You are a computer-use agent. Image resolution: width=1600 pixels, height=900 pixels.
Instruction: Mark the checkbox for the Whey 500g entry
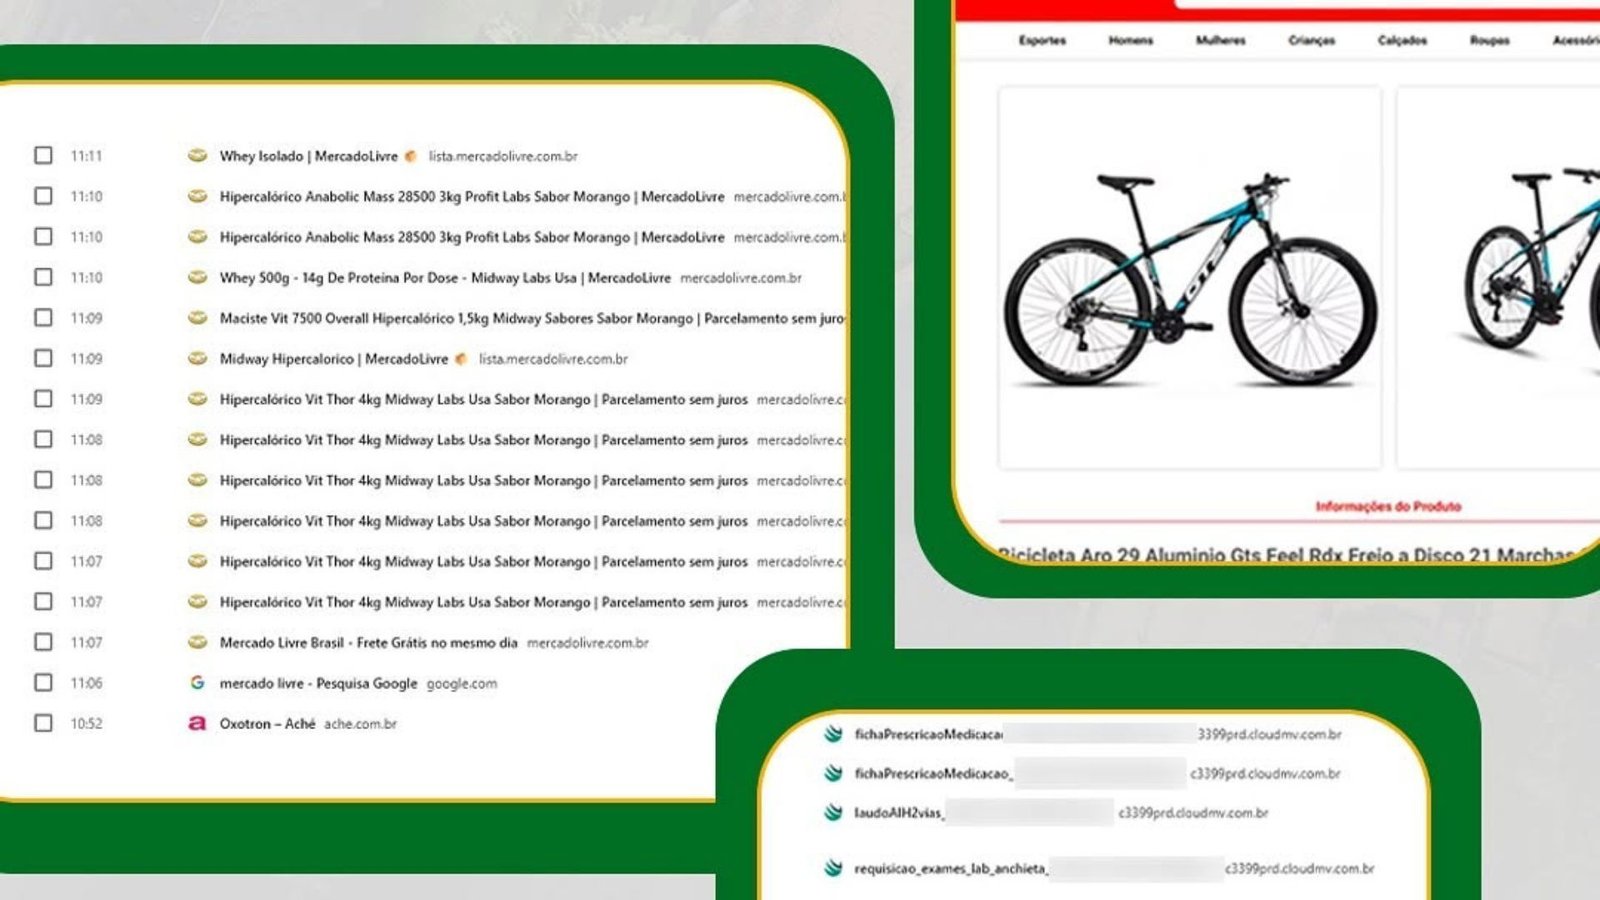pos(43,277)
